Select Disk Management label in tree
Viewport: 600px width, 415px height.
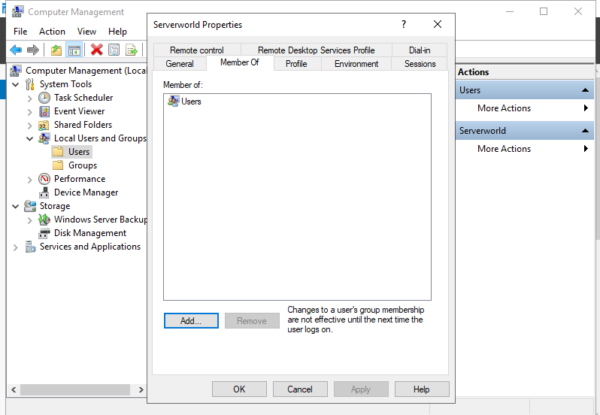(x=90, y=233)
